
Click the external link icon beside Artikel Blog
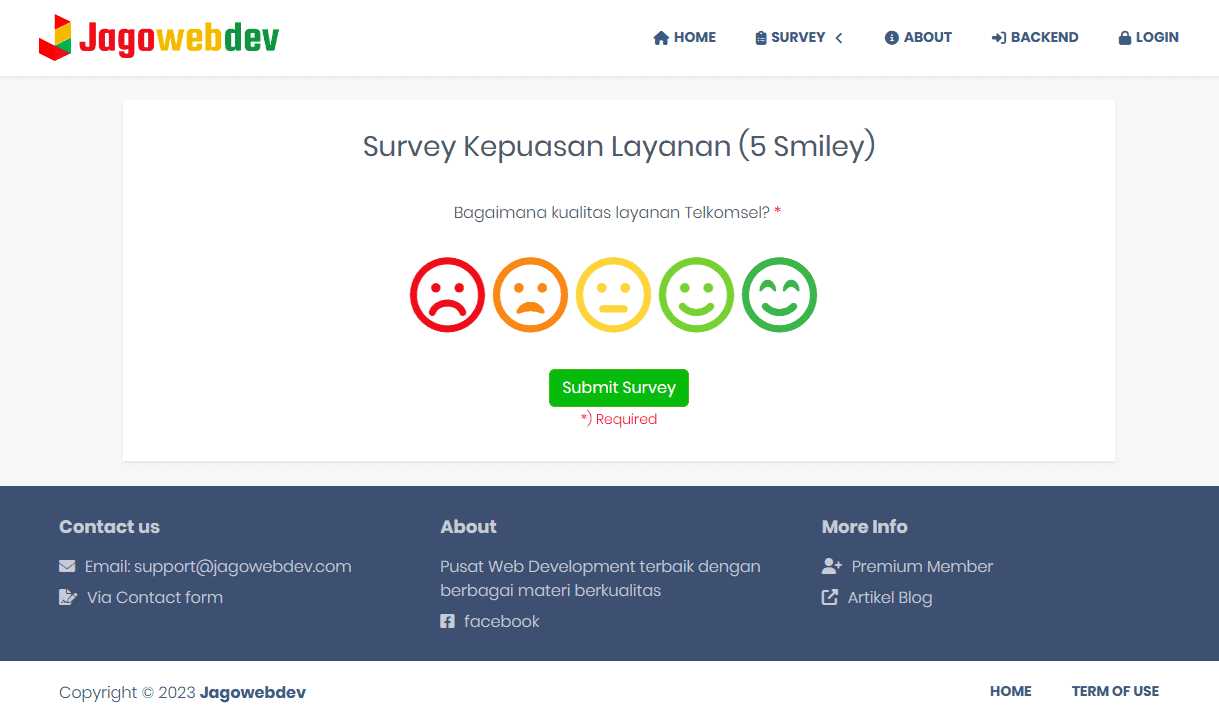pos(830,597)
